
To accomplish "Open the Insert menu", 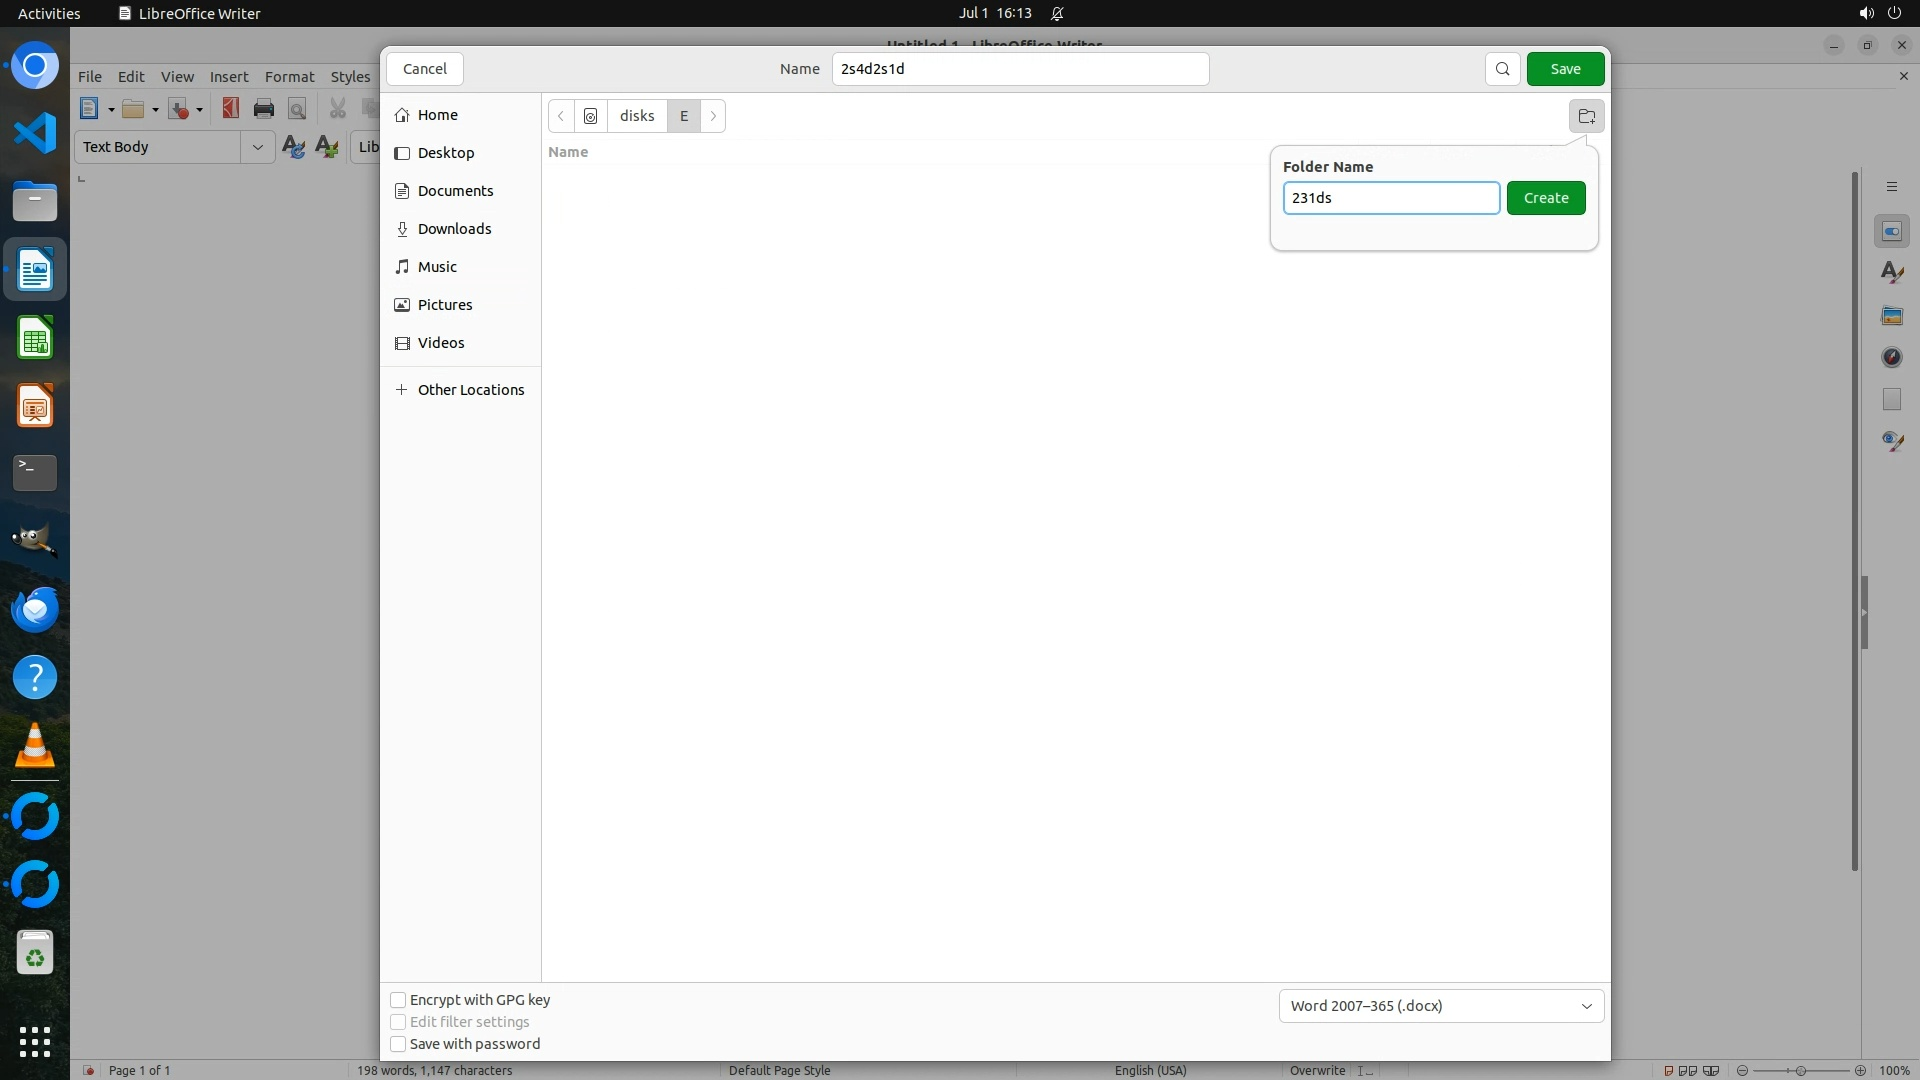I will (229, 77).
